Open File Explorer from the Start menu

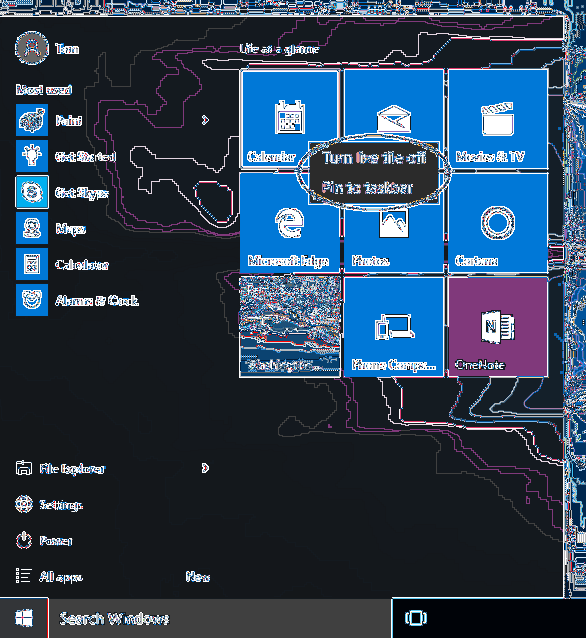pyautogui.click(x=60, y=468)
